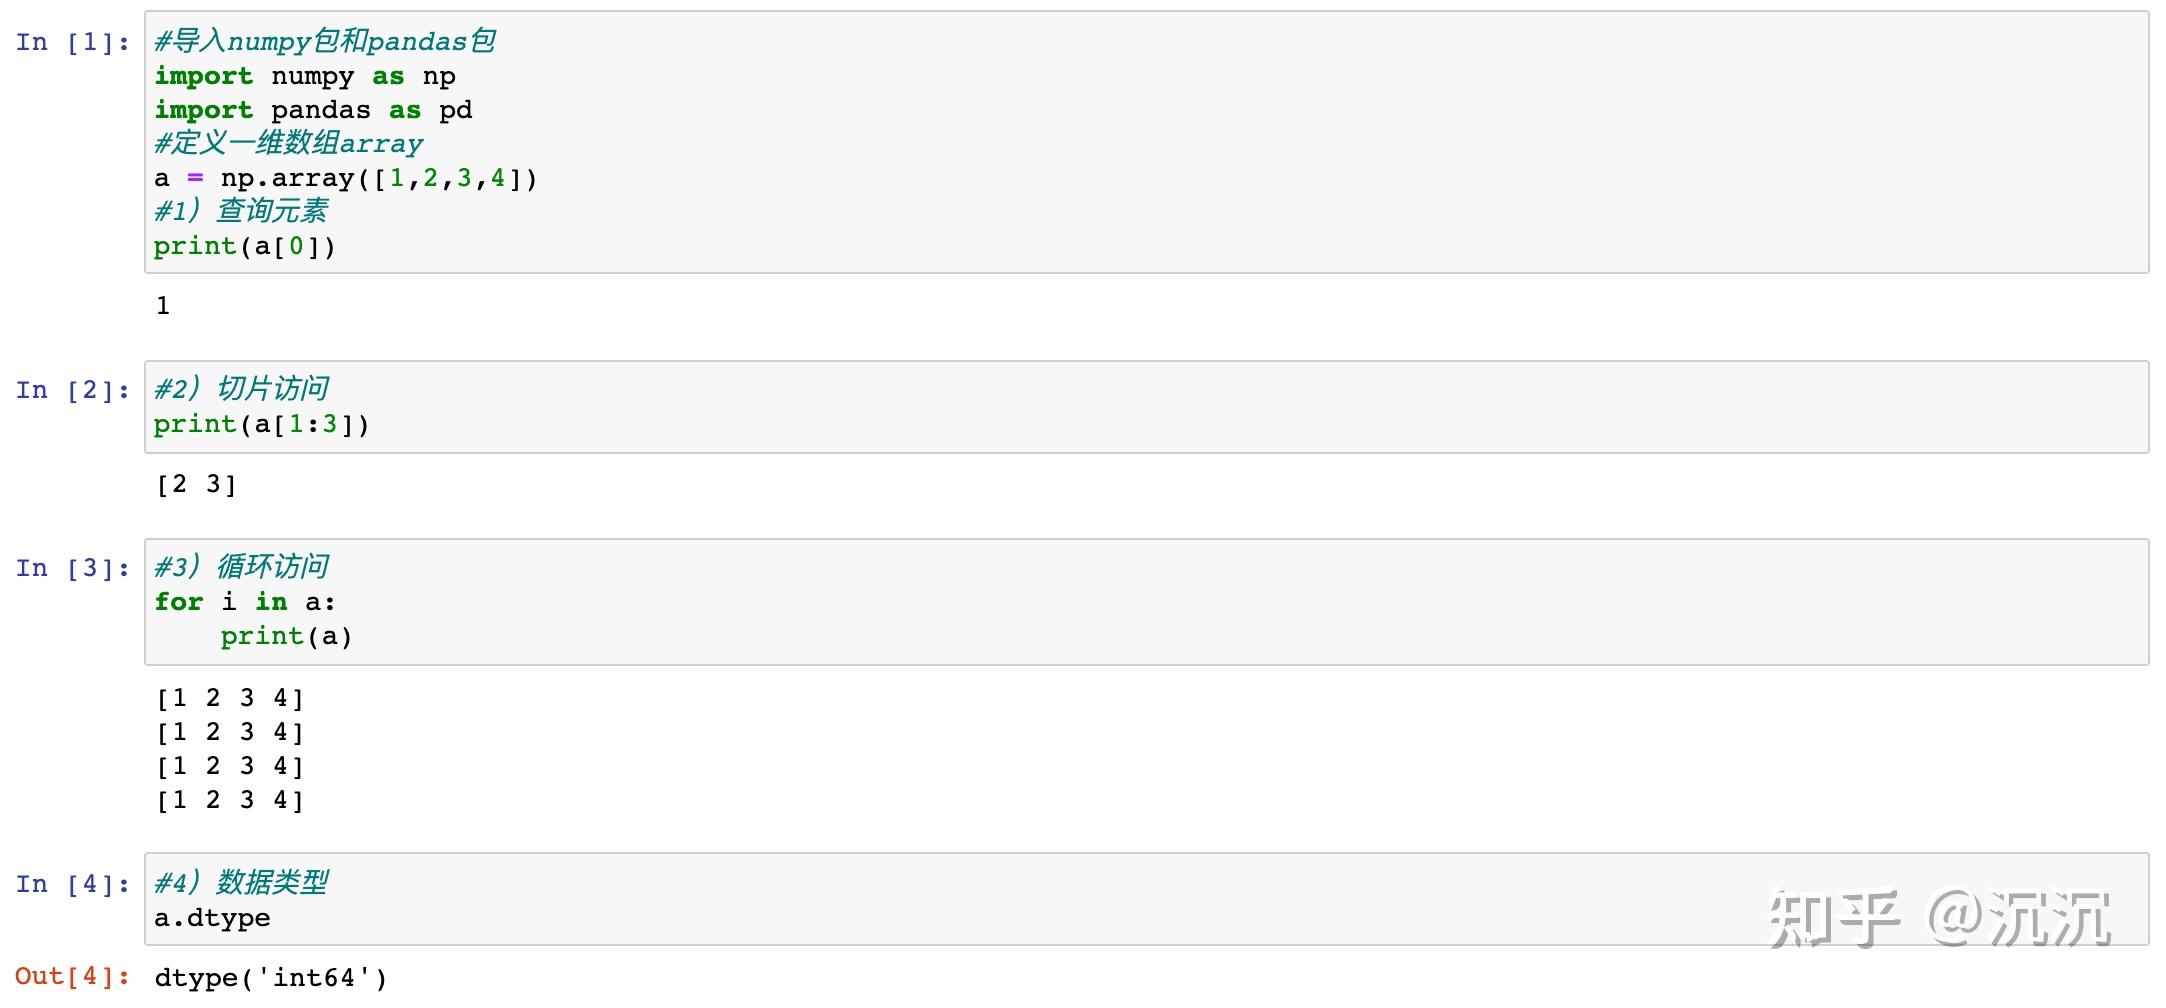Click the [2 3] slice output
This screenshot has height=1008, width=2166.
pos(197,485)
